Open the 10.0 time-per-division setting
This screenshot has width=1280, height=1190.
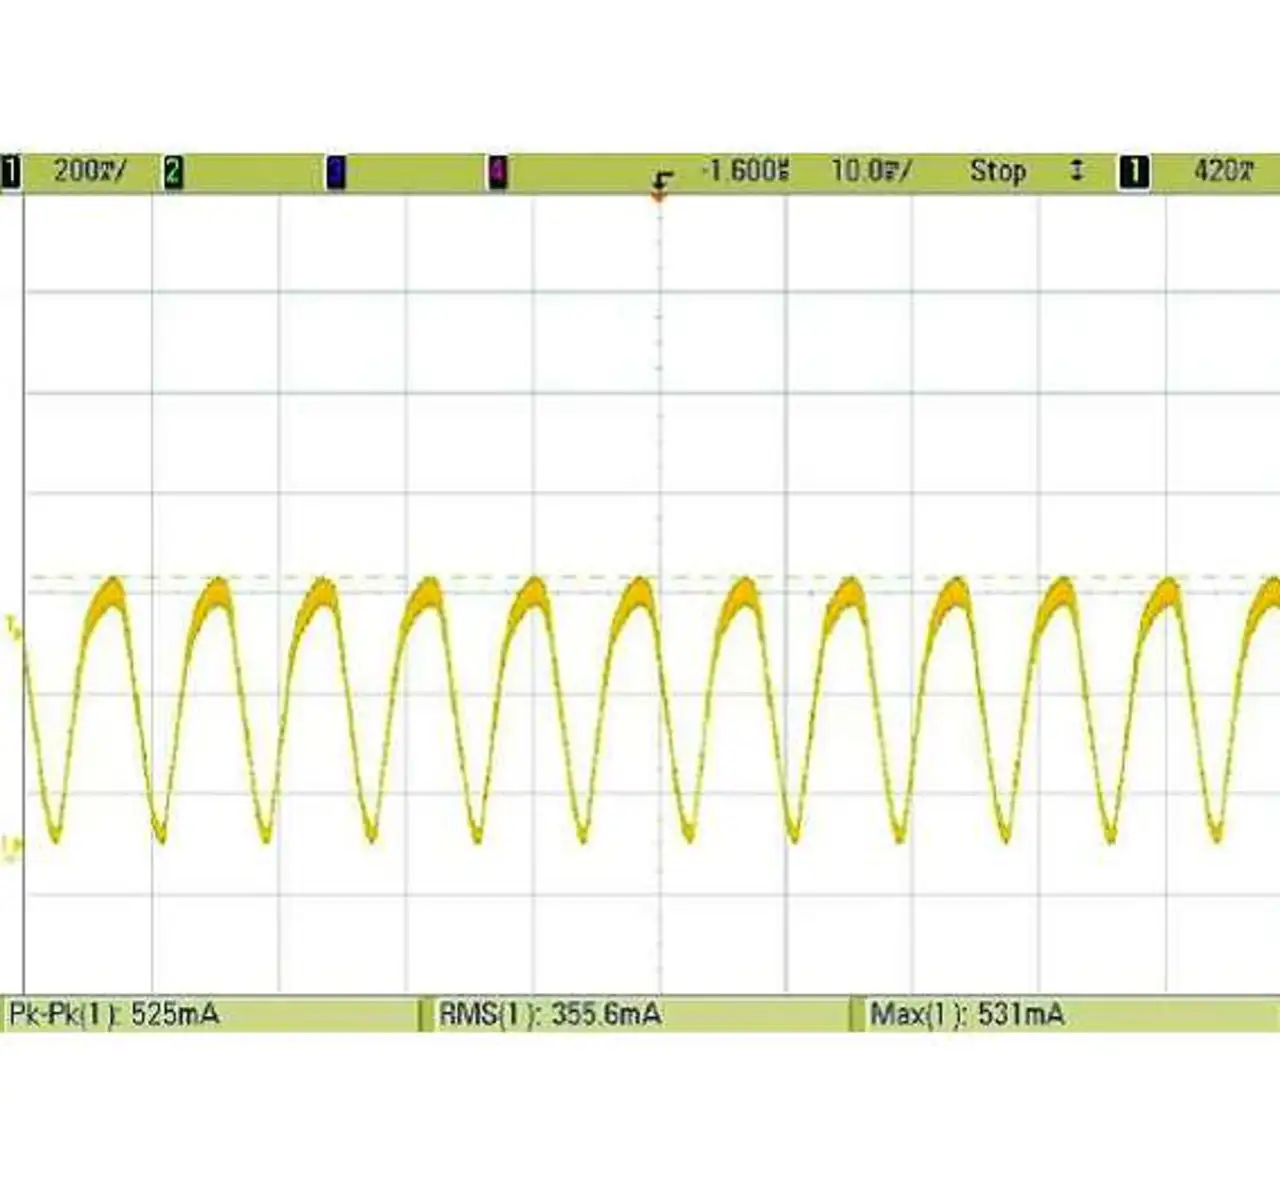871,171
